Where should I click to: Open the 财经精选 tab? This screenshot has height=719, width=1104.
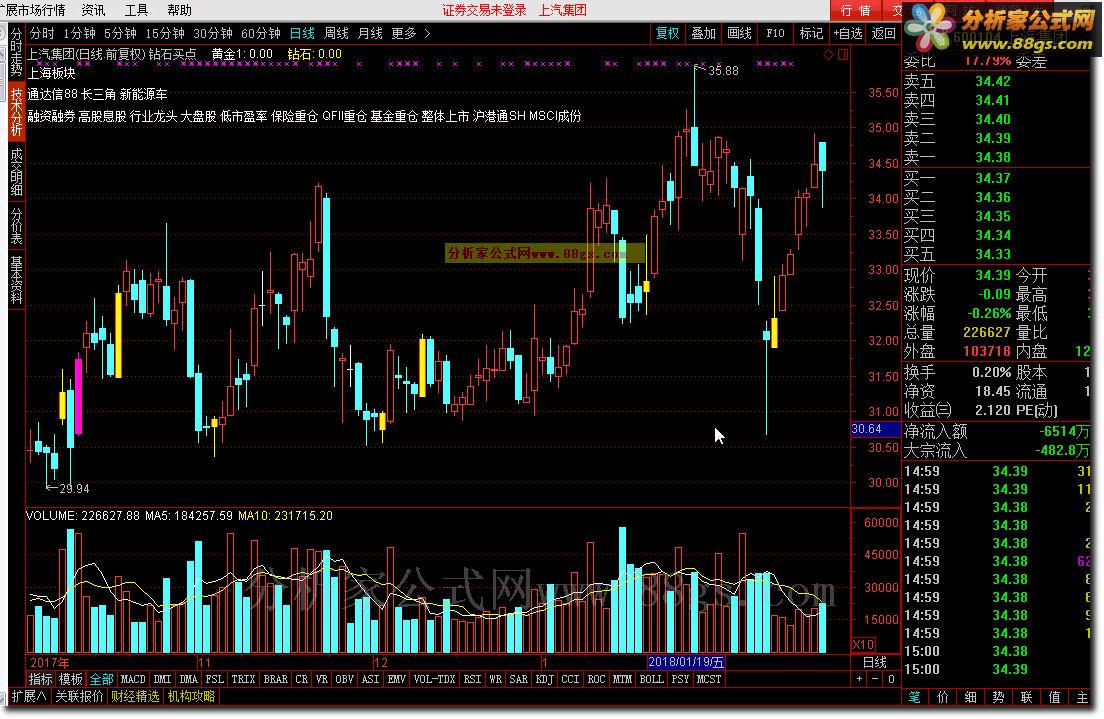tap(135, 696)
